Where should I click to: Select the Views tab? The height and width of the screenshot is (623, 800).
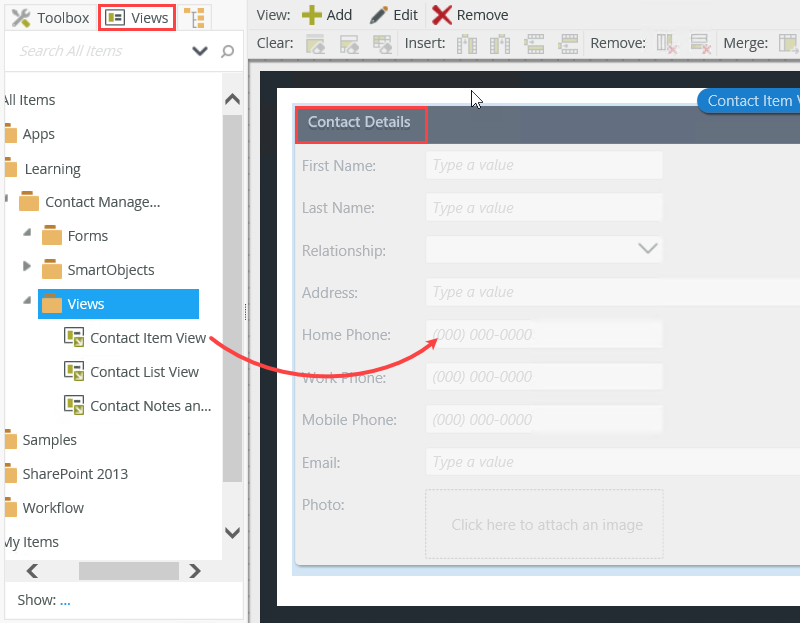(x=136, y=16)
